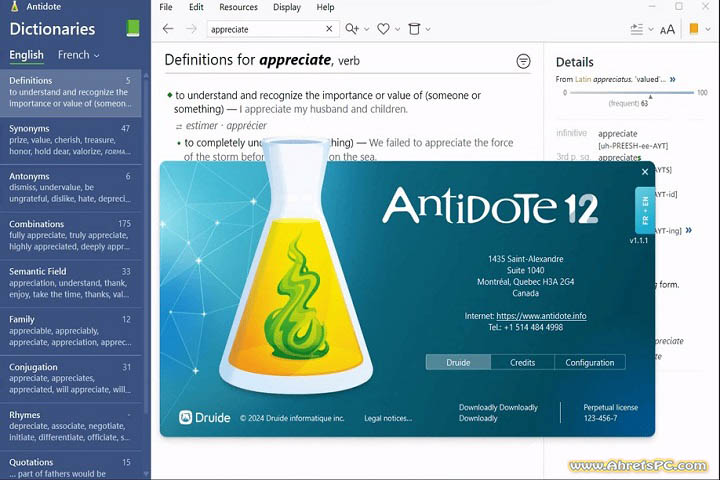Open the Resources menu
Screen dimensions: 720x480
[x=238, y=7]
